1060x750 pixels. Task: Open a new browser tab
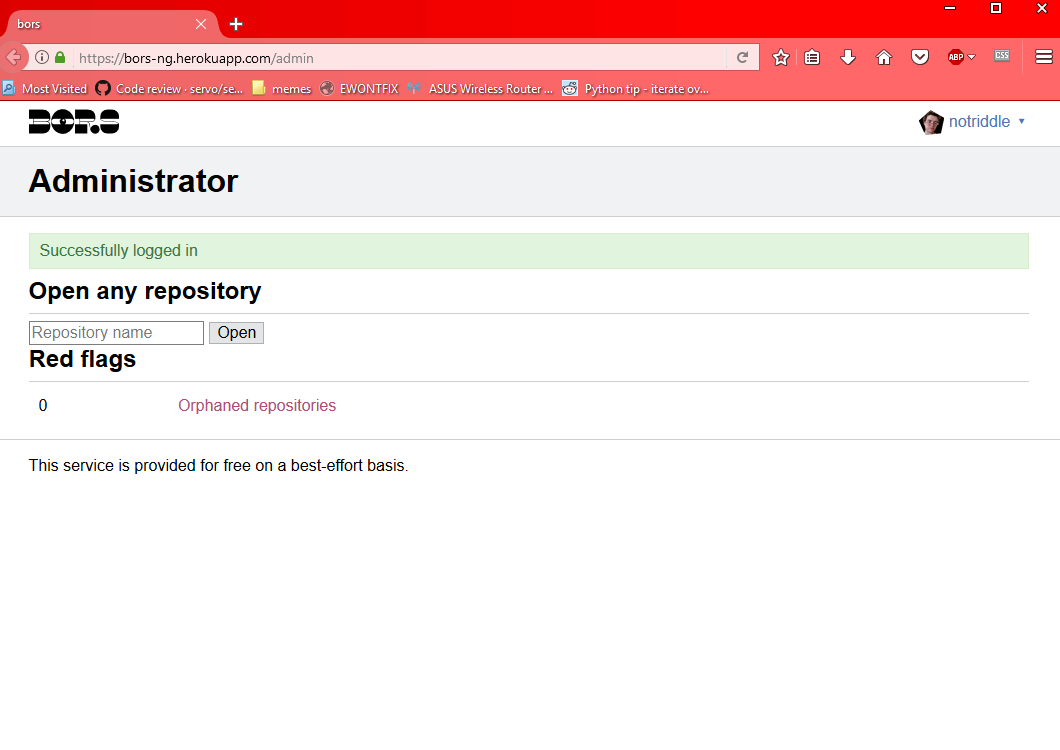coord(236,24)
